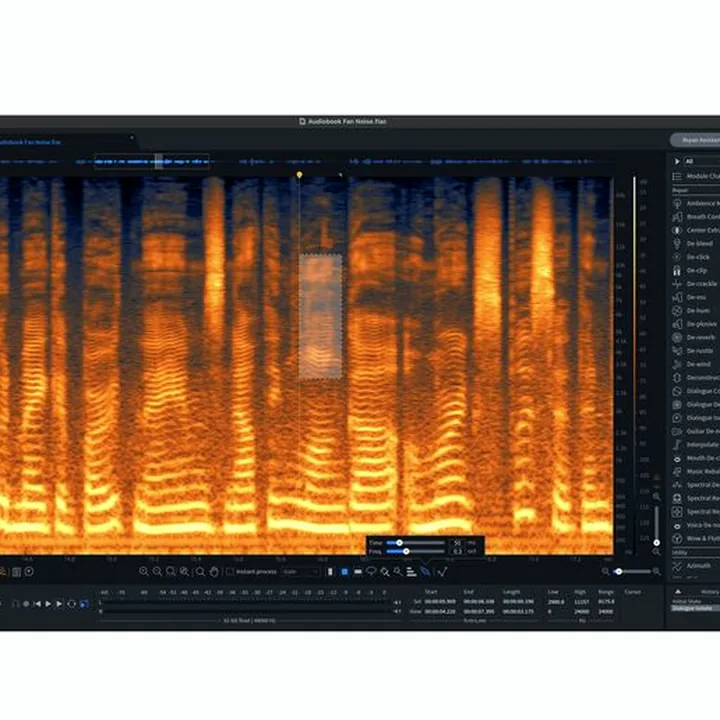Open the Interpolate module
720x720 pixels.
696,444
